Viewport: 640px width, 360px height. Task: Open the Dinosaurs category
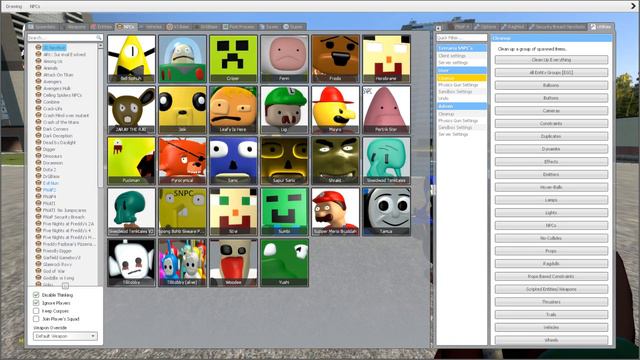[52, 156]
